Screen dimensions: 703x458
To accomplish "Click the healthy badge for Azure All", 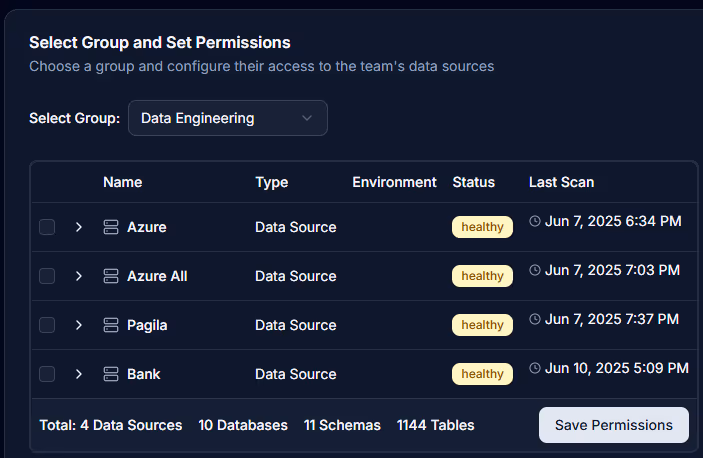I will point(482,276).
